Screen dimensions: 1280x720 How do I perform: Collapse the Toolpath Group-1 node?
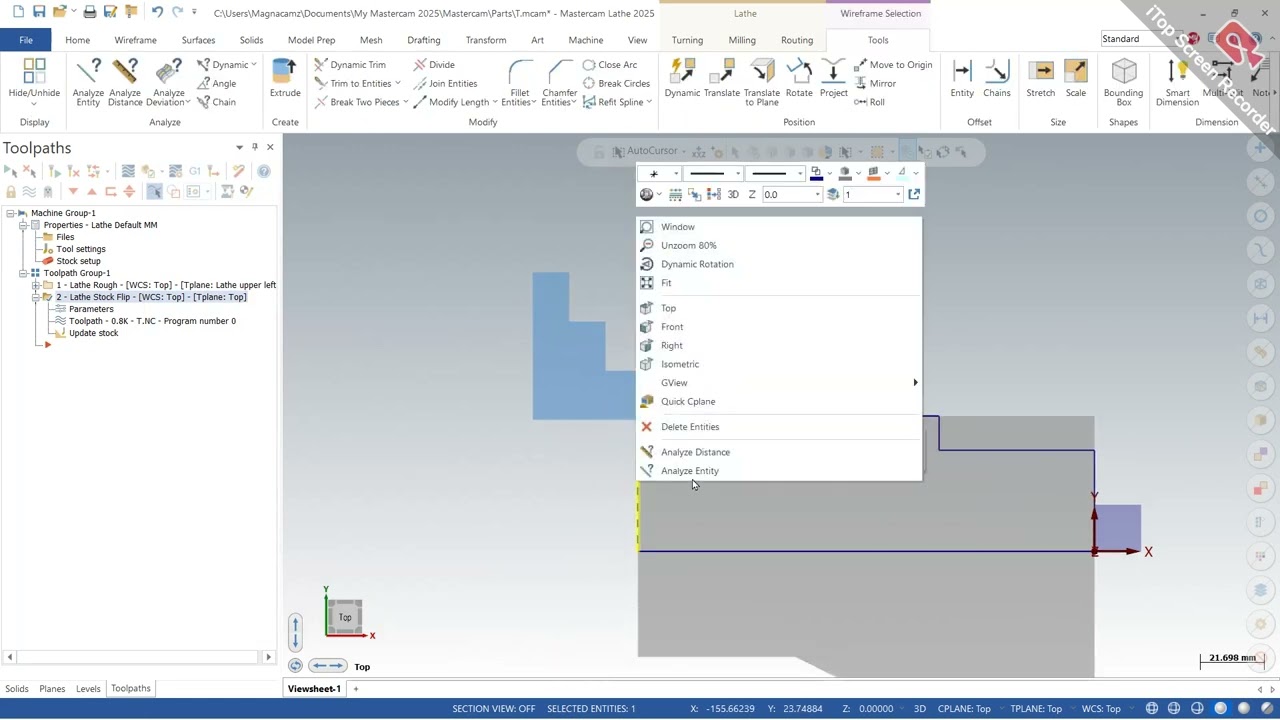click(x=22, y=273)
